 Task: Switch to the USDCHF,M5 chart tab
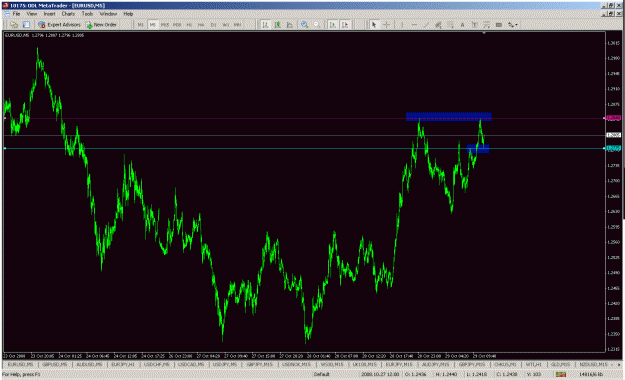157,364
